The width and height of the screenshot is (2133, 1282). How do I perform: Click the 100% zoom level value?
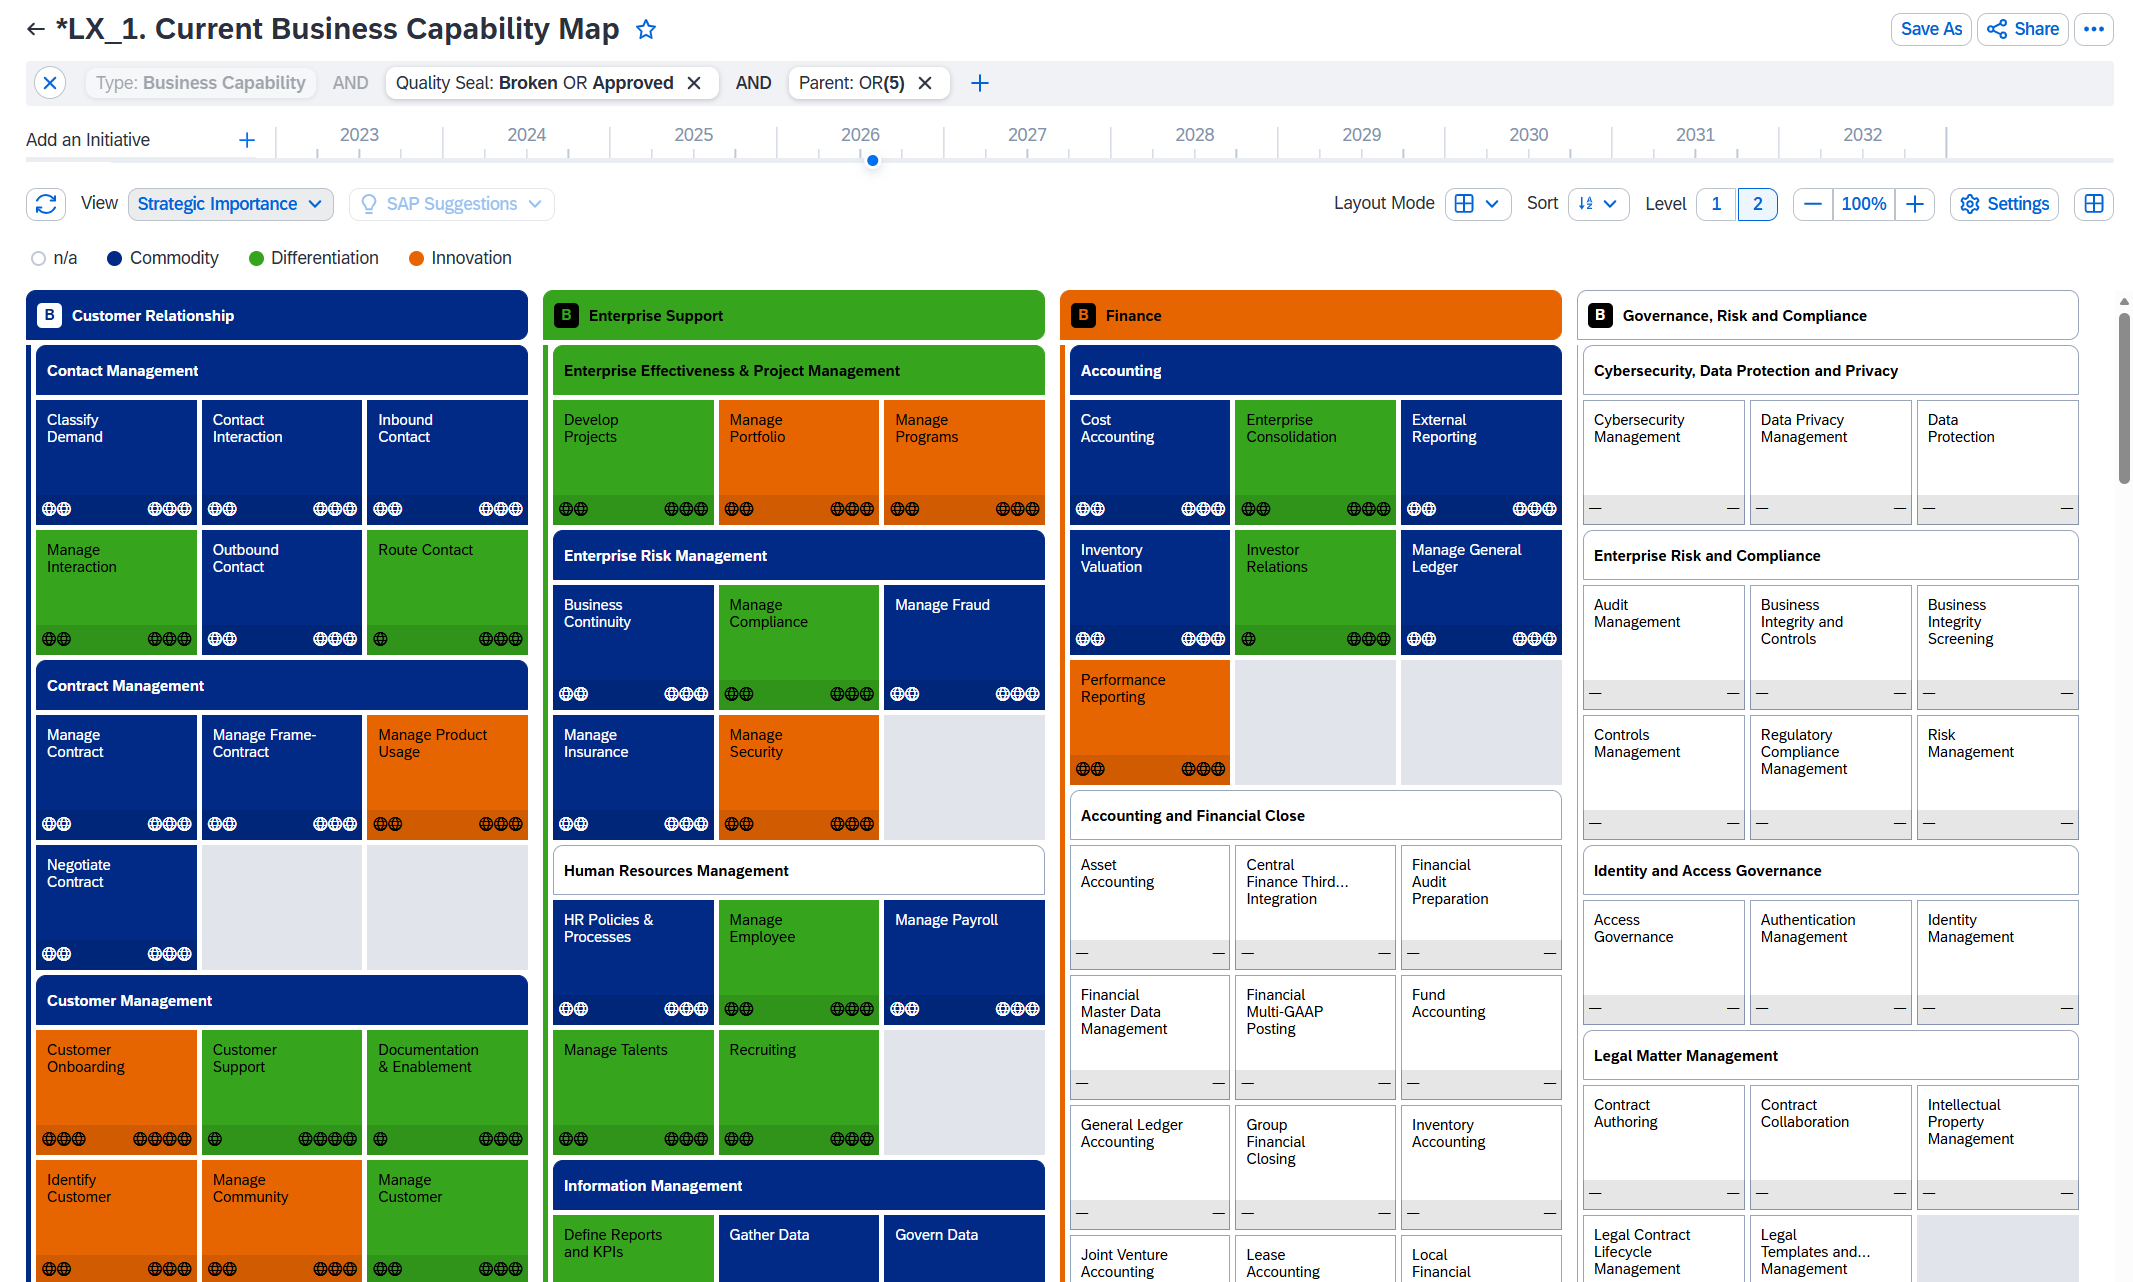[1864, 204]
